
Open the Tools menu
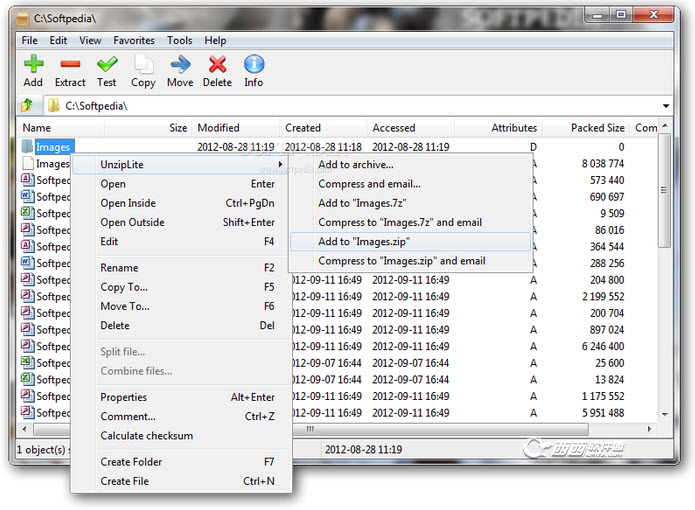180,41
